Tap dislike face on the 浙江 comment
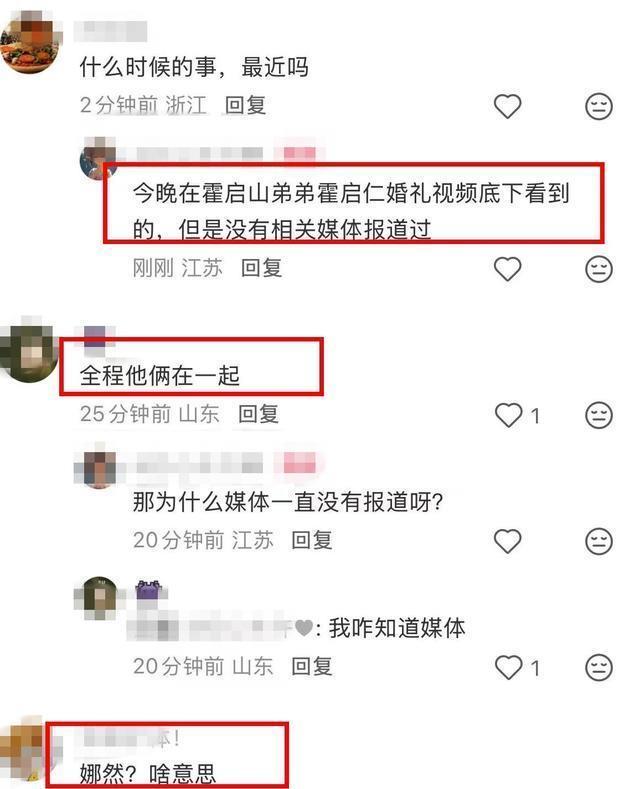The height and width of the screenshot is (789, 640). pos(599,106)
